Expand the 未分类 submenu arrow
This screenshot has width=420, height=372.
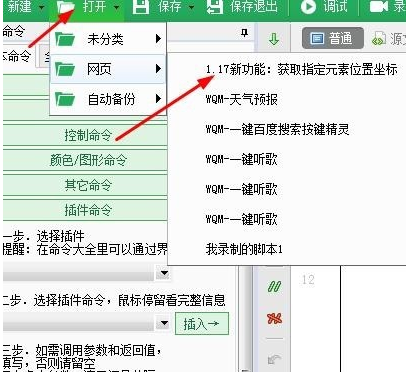[158, 39]
